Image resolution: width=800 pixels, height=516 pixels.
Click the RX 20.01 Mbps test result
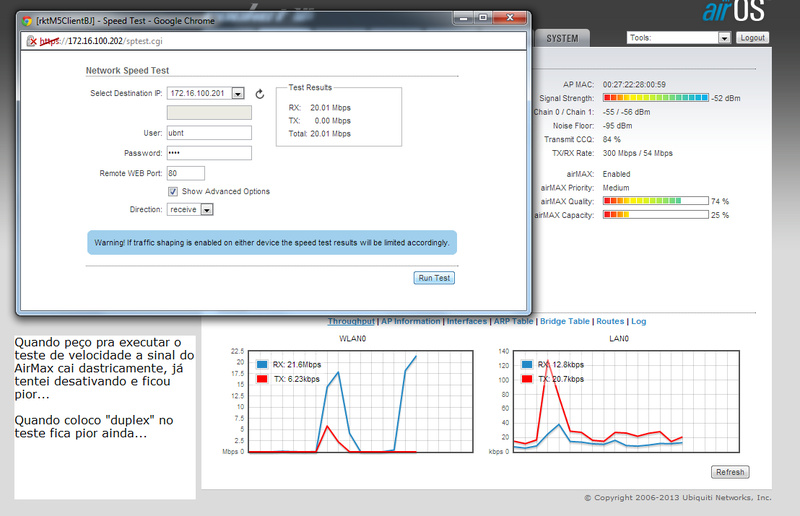pos(319,108)
